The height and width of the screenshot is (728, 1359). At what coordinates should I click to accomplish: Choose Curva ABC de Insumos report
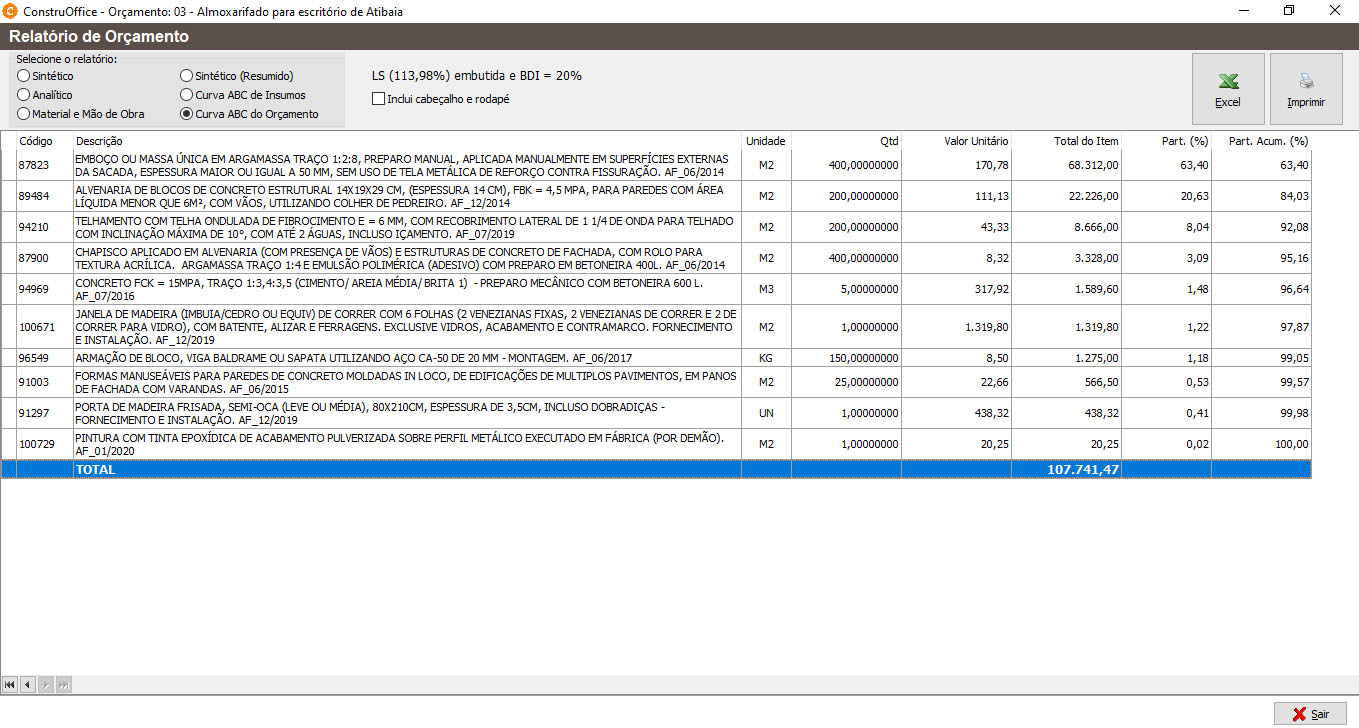coord(243,95)
